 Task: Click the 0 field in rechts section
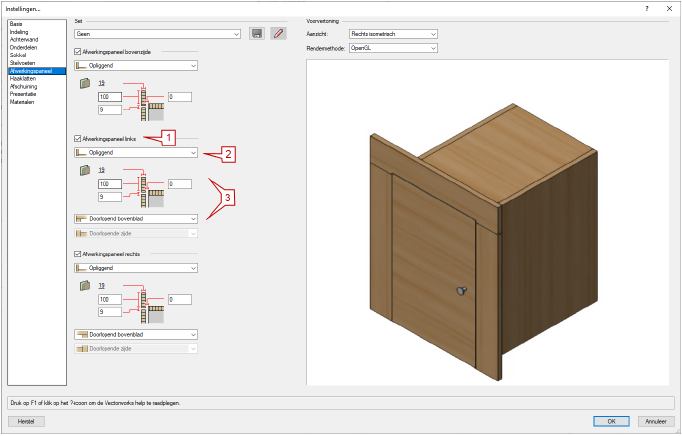click(x=180, y=300)
